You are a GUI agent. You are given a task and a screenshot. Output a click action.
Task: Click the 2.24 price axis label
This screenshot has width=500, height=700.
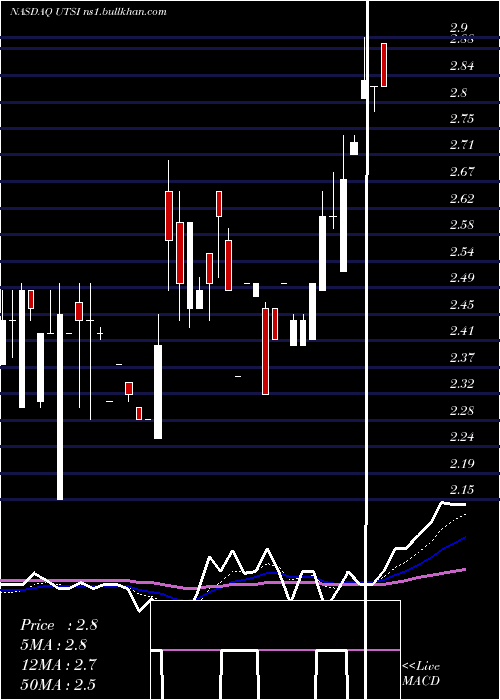pos(462,437)
